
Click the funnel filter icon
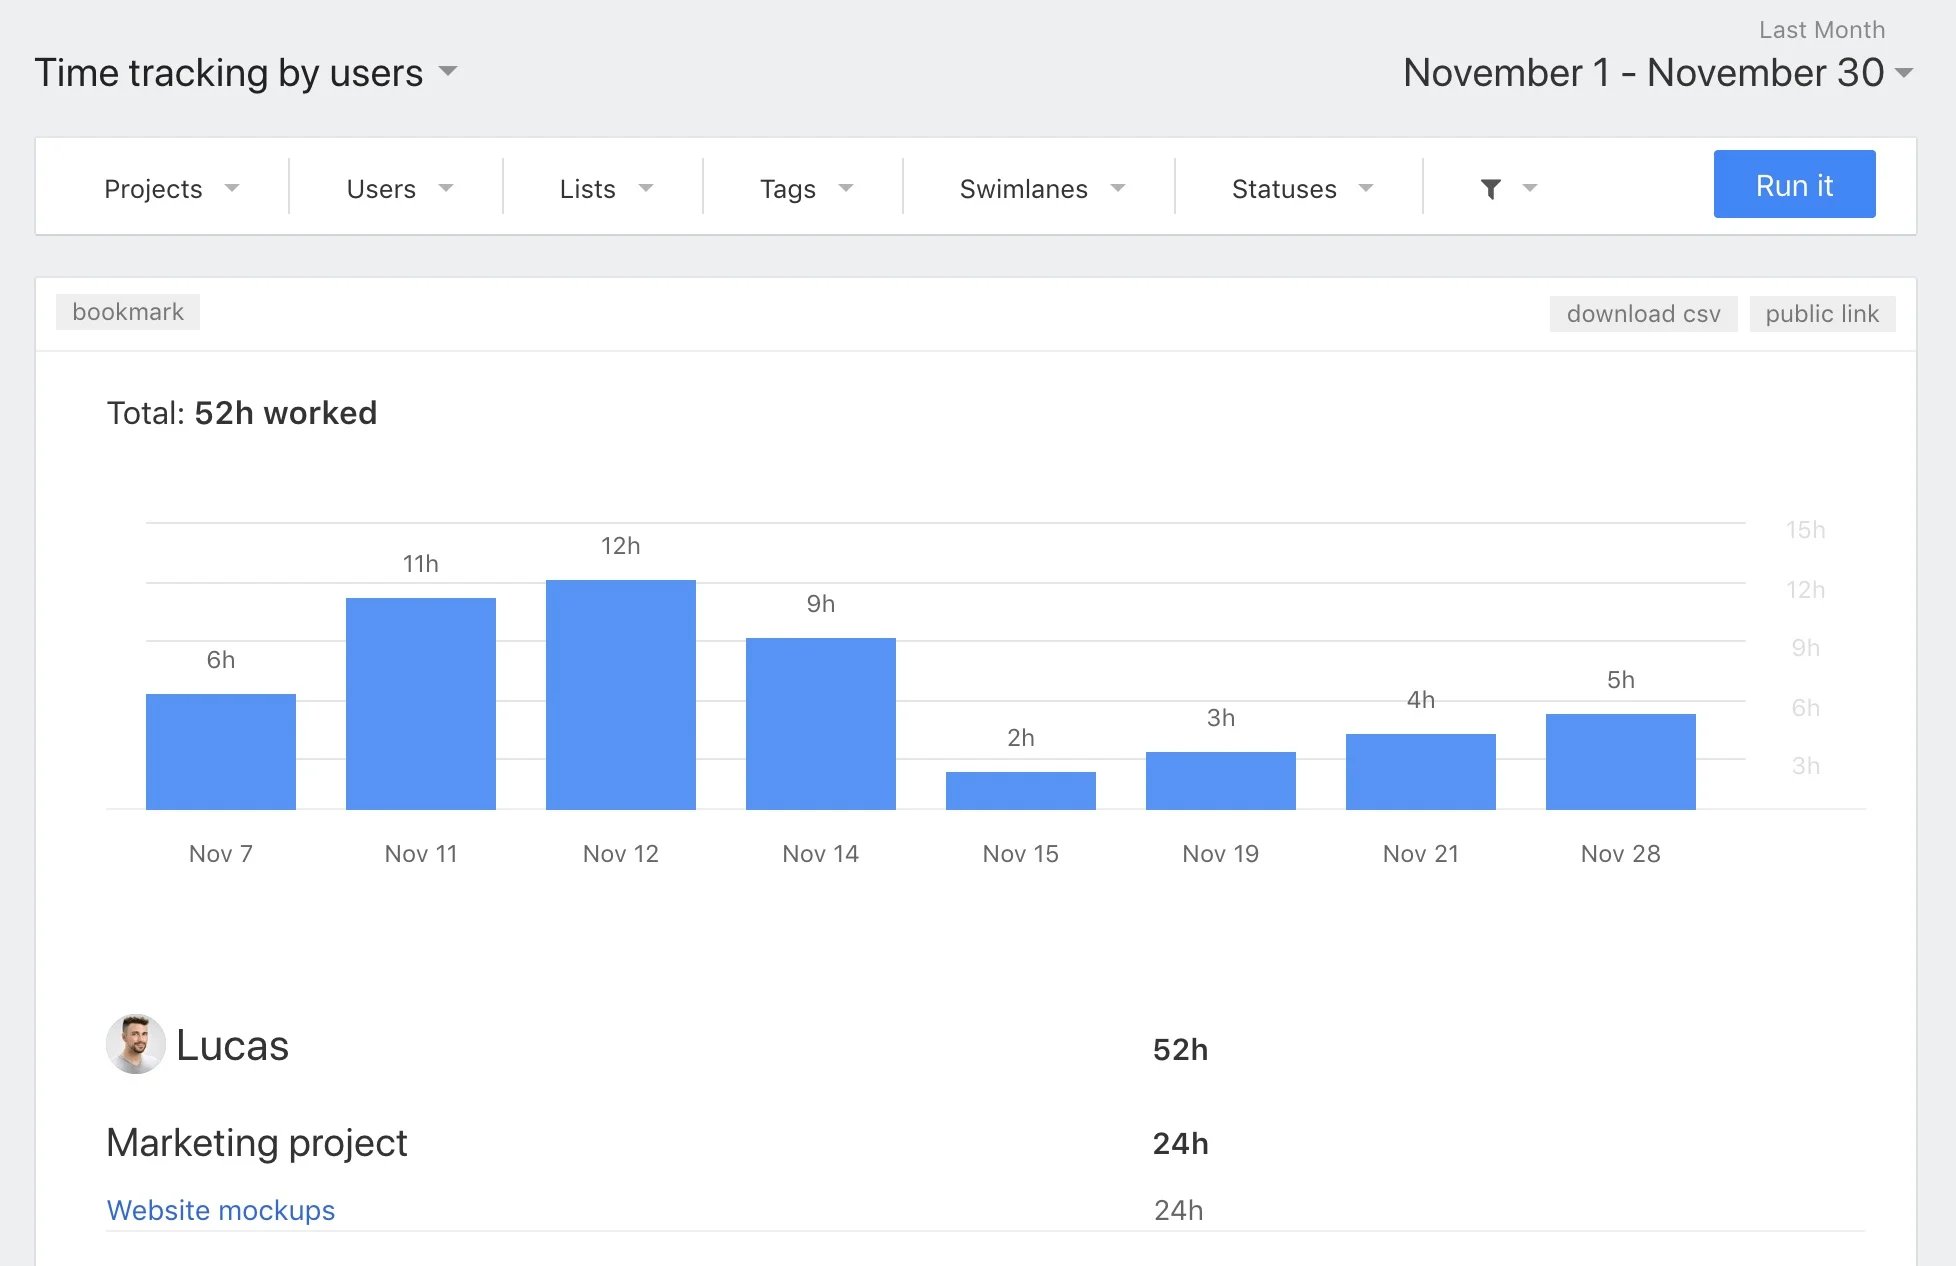coord(1490,189)
